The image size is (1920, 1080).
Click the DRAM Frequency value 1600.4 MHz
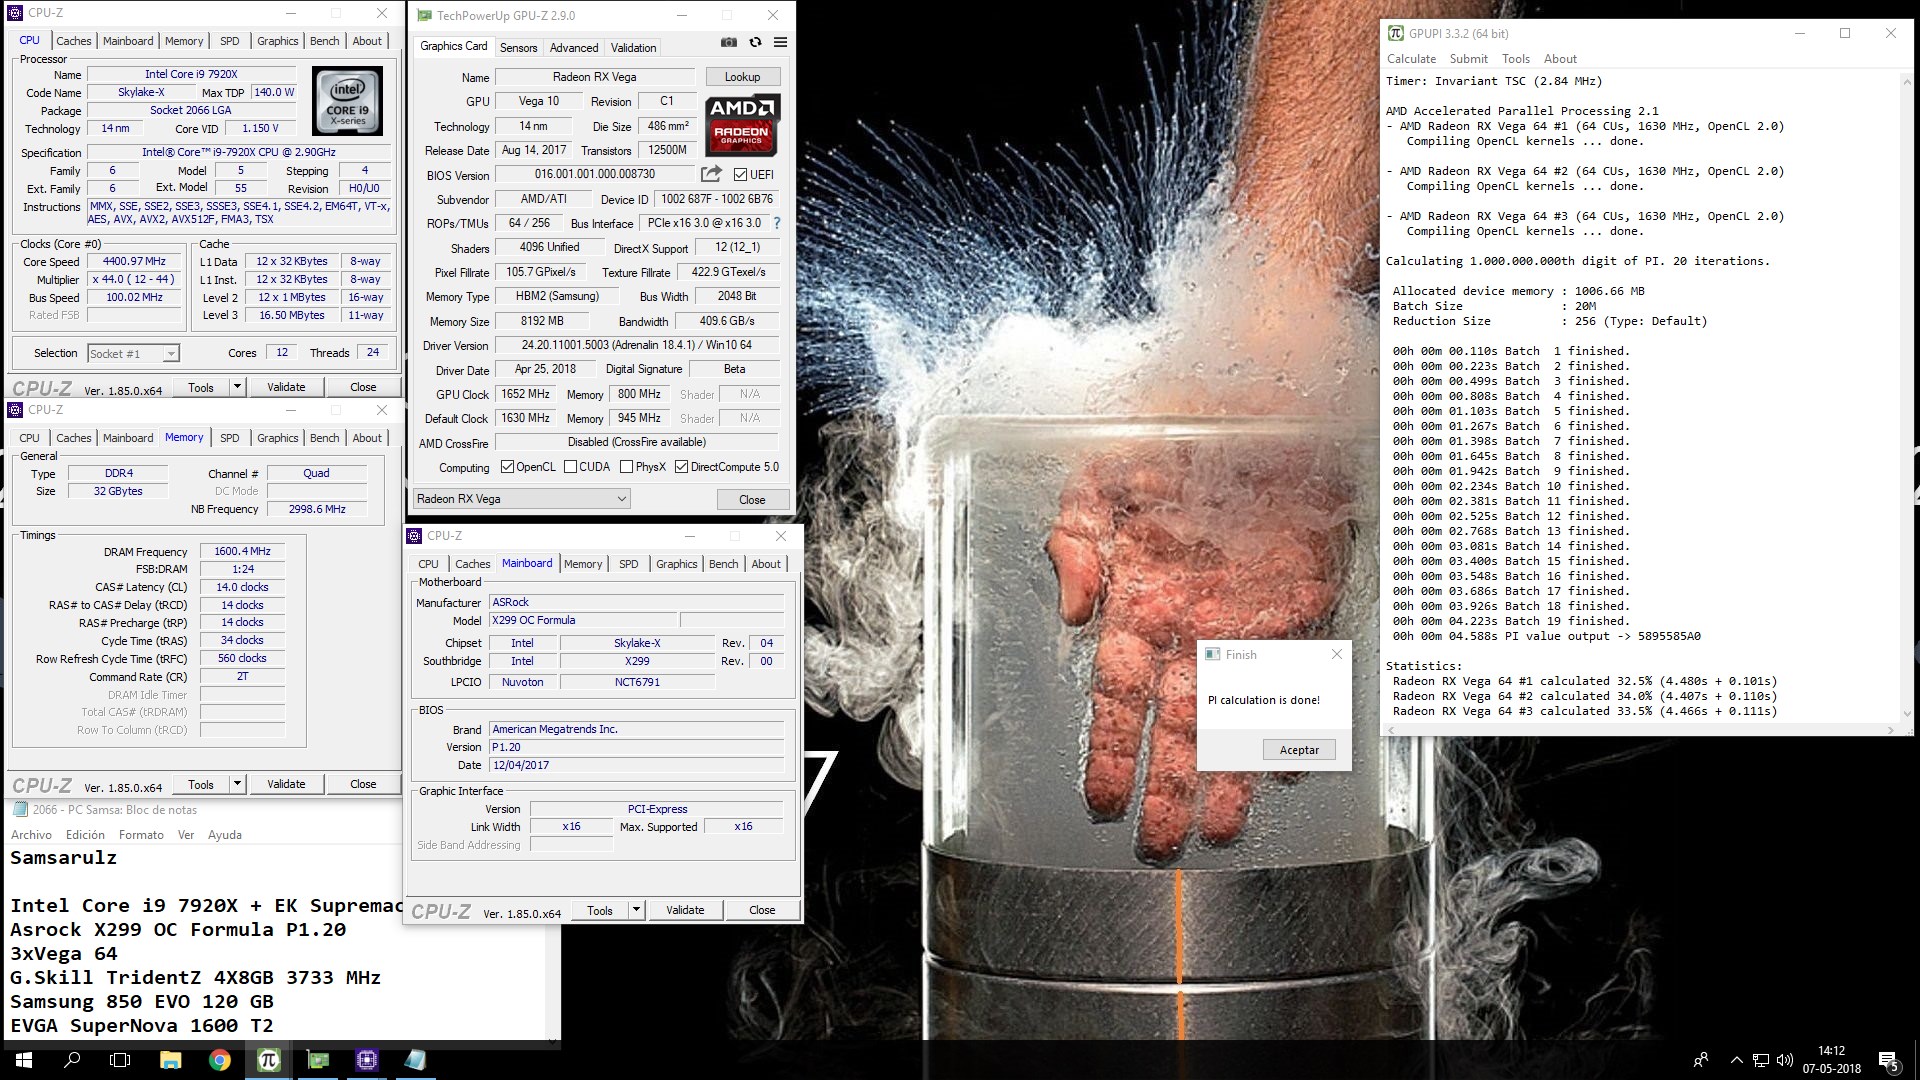point(242,551)
